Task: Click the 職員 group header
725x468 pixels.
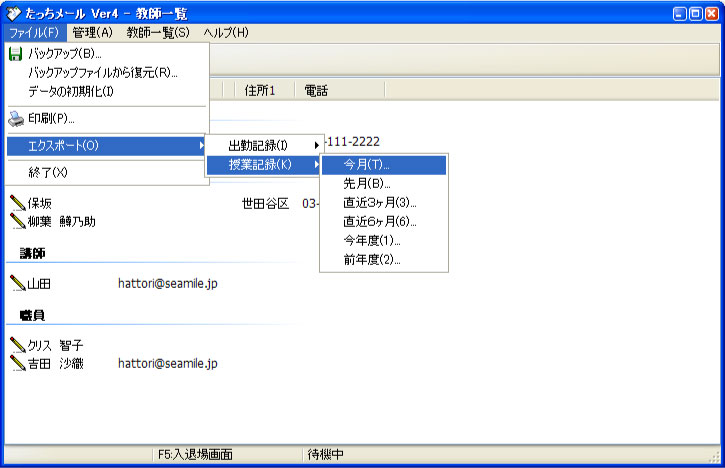Action: click(32, 315)
